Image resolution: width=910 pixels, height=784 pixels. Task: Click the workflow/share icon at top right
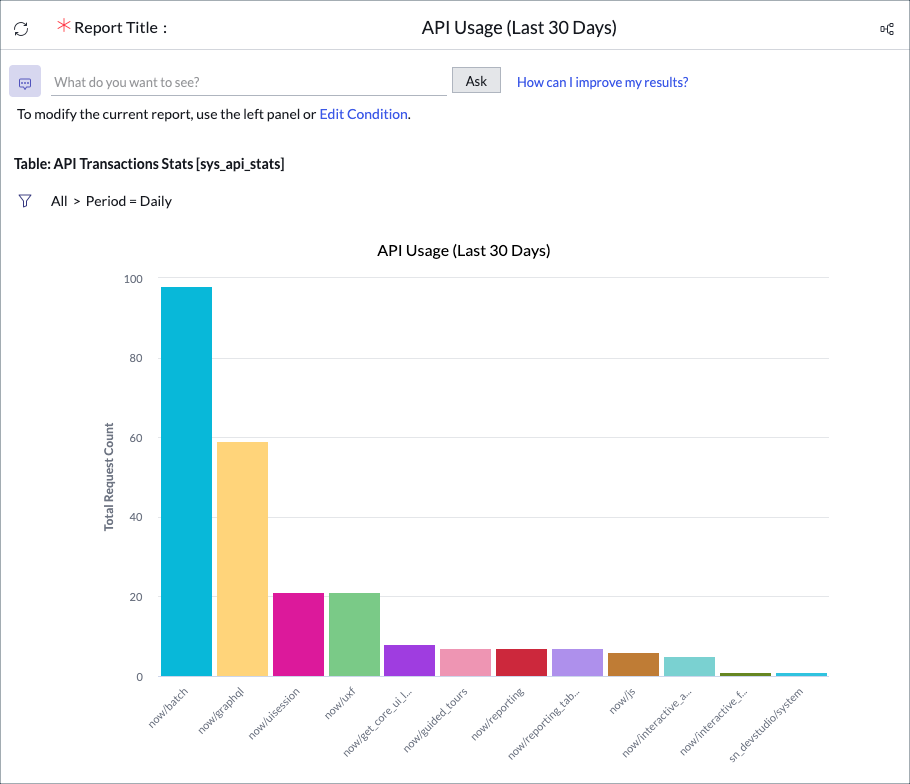point(886,29)
